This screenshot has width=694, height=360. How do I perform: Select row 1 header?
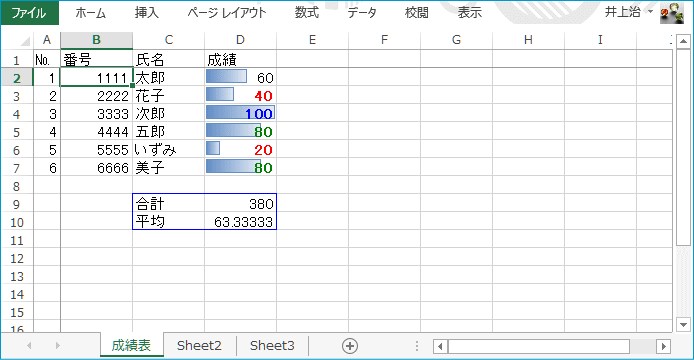click(x=16, y=60)
